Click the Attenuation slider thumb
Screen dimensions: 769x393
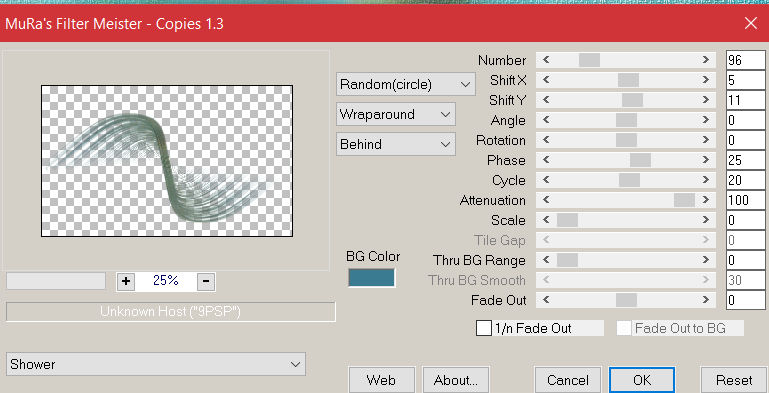point(684,200)
